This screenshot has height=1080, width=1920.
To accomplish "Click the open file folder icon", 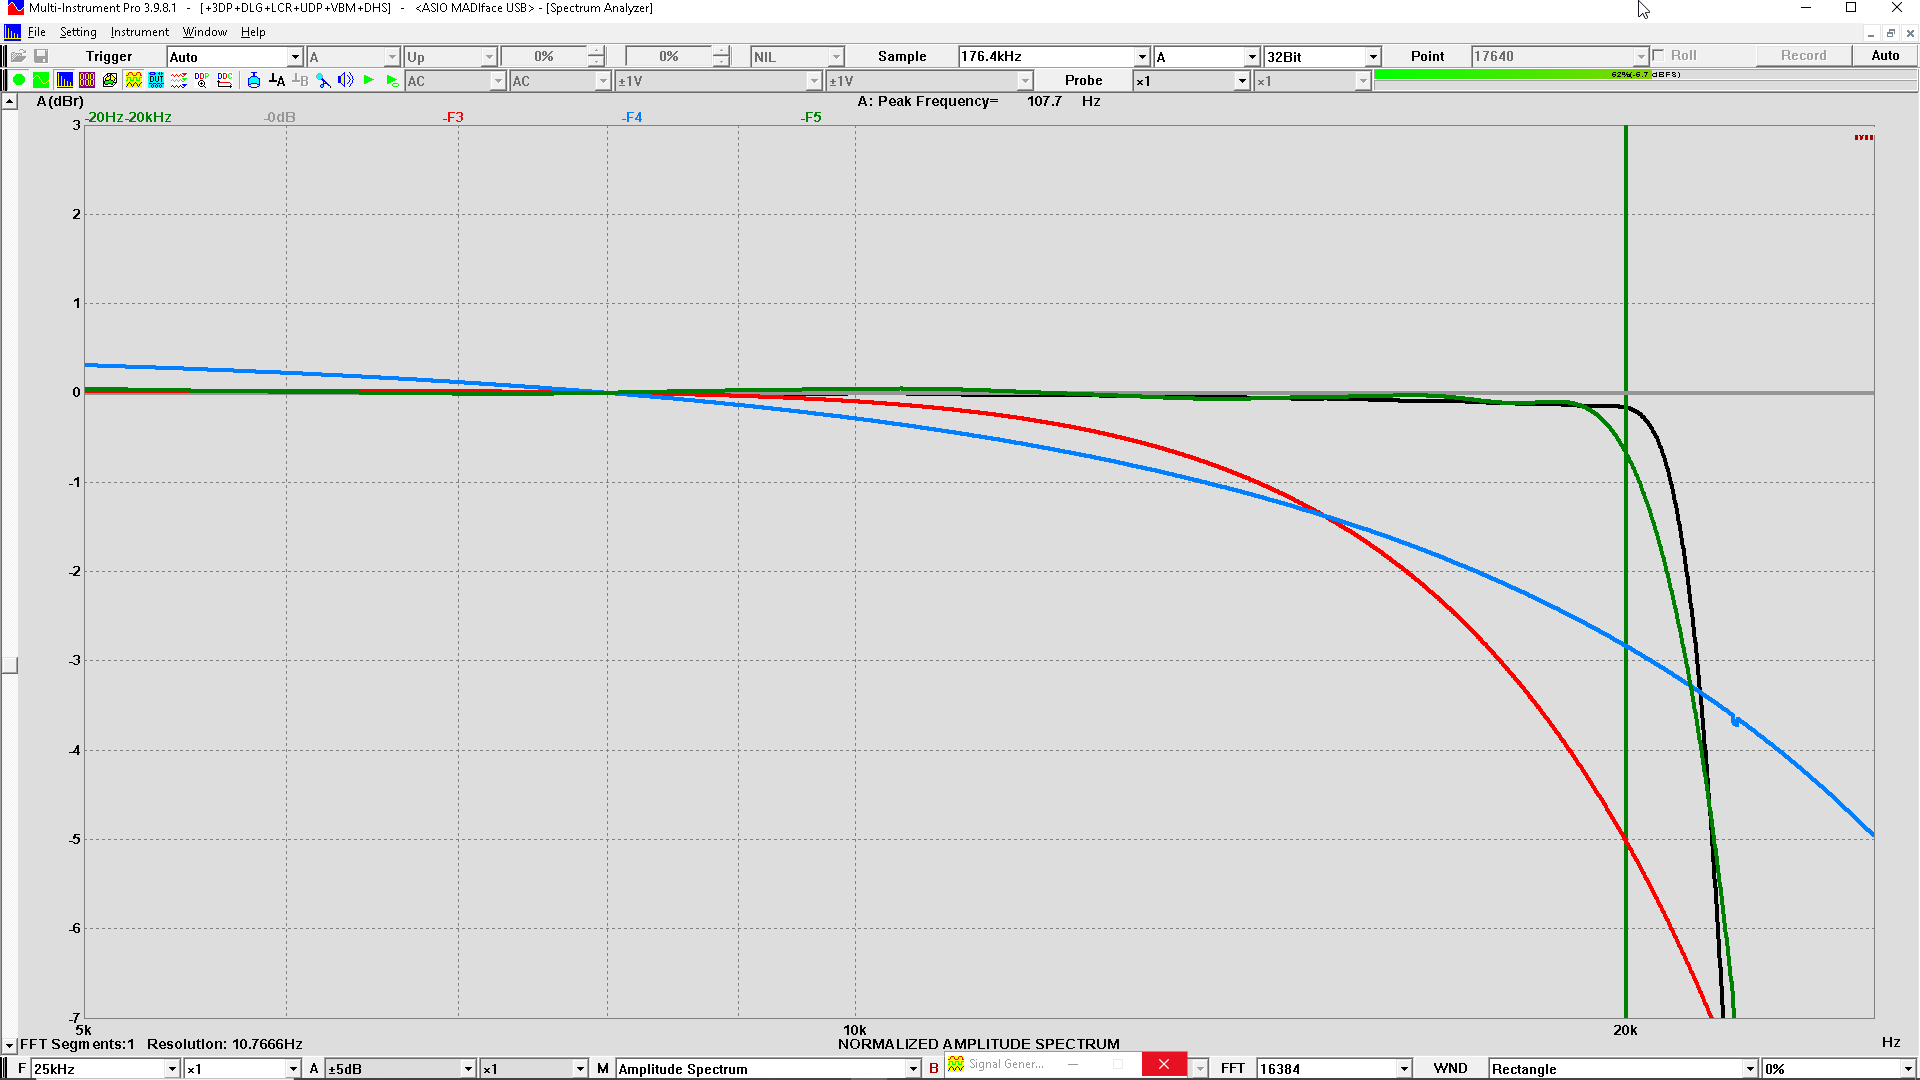I will pyautogui.click(x=18, y=56).
